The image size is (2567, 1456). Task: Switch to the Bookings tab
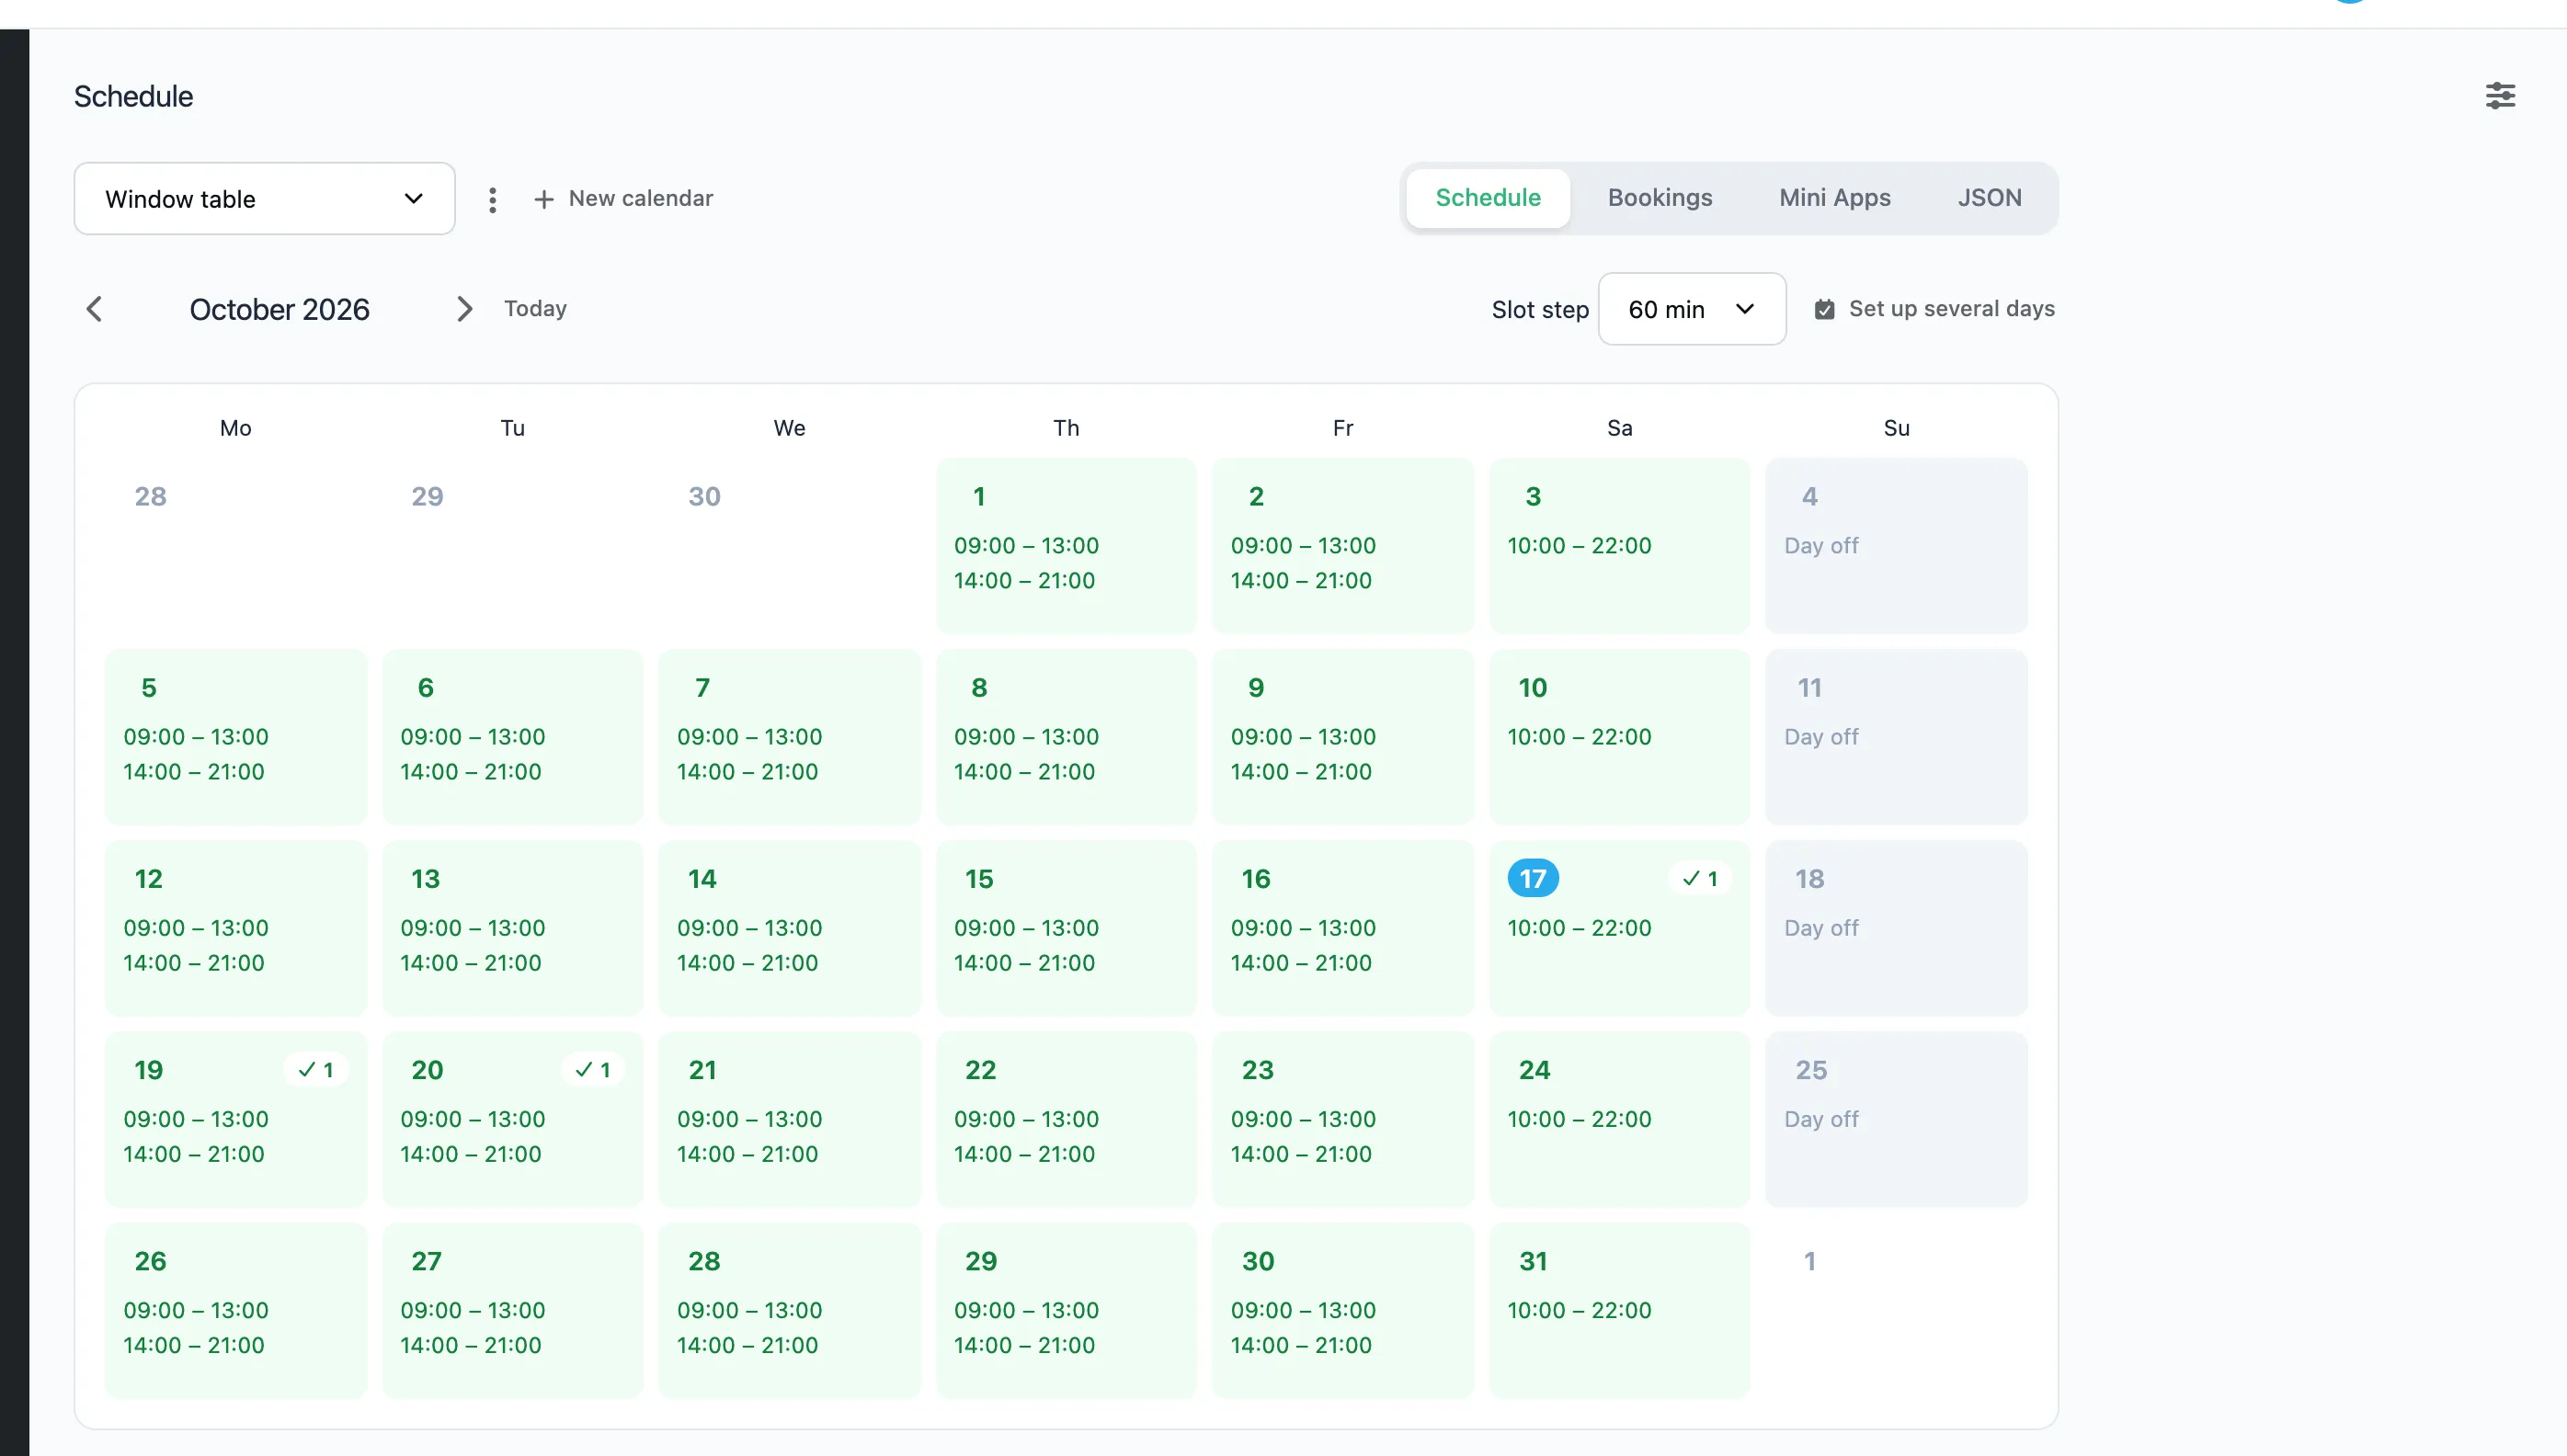pyautogui.click(x=1660, y=198)
